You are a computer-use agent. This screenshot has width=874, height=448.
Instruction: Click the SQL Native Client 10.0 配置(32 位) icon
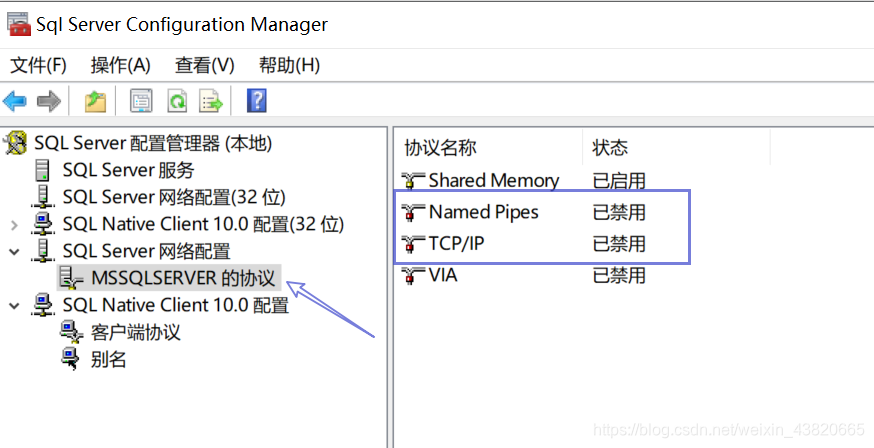(x=43, y=223)
